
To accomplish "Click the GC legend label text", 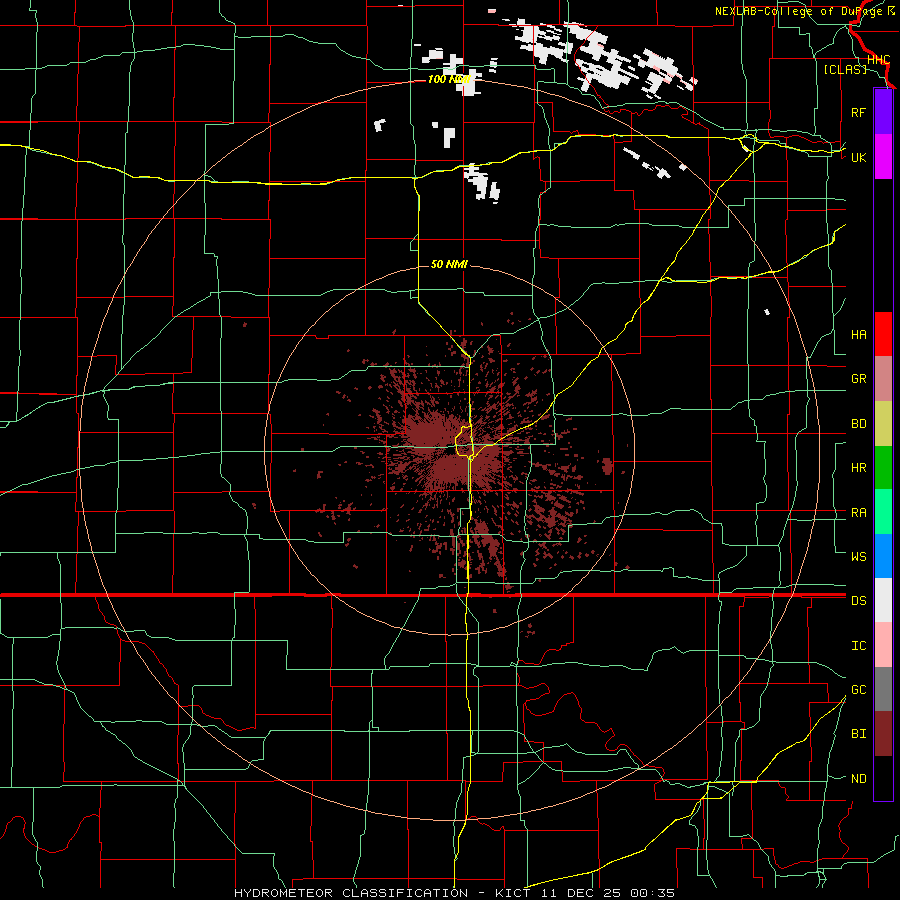I will pyautogui.click(x=858, y=690).
